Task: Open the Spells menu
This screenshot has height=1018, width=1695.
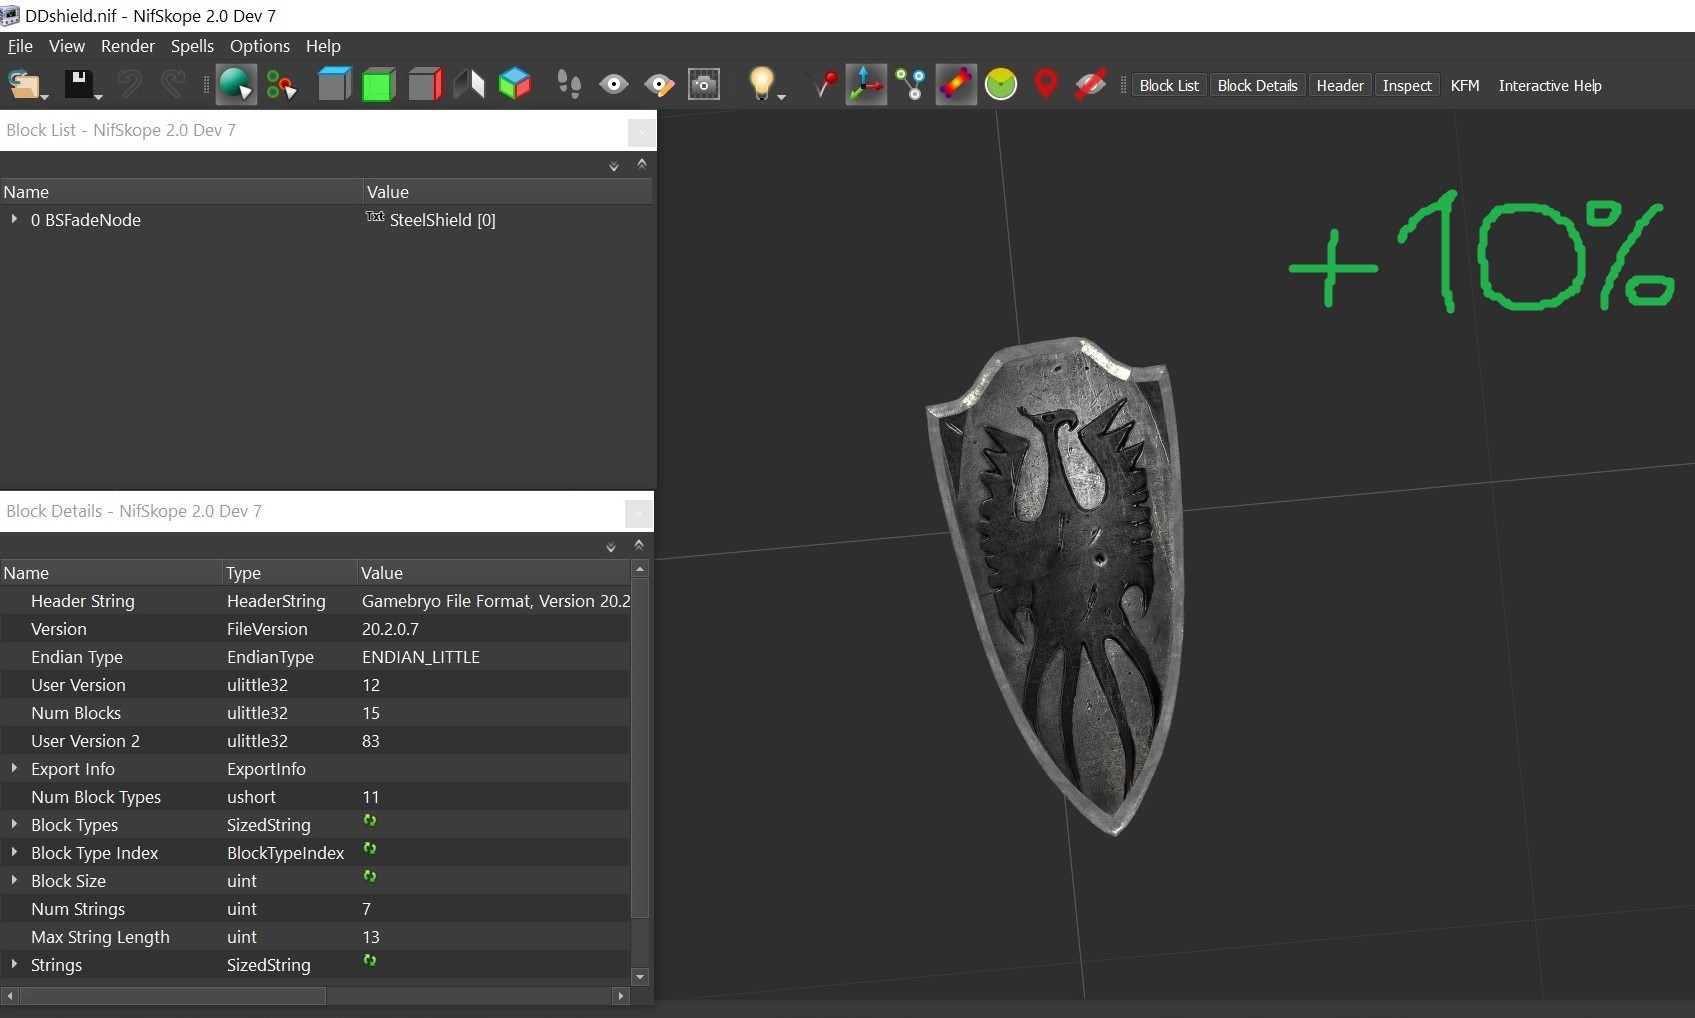Action: pyautogui.click(x=192, y=46)
